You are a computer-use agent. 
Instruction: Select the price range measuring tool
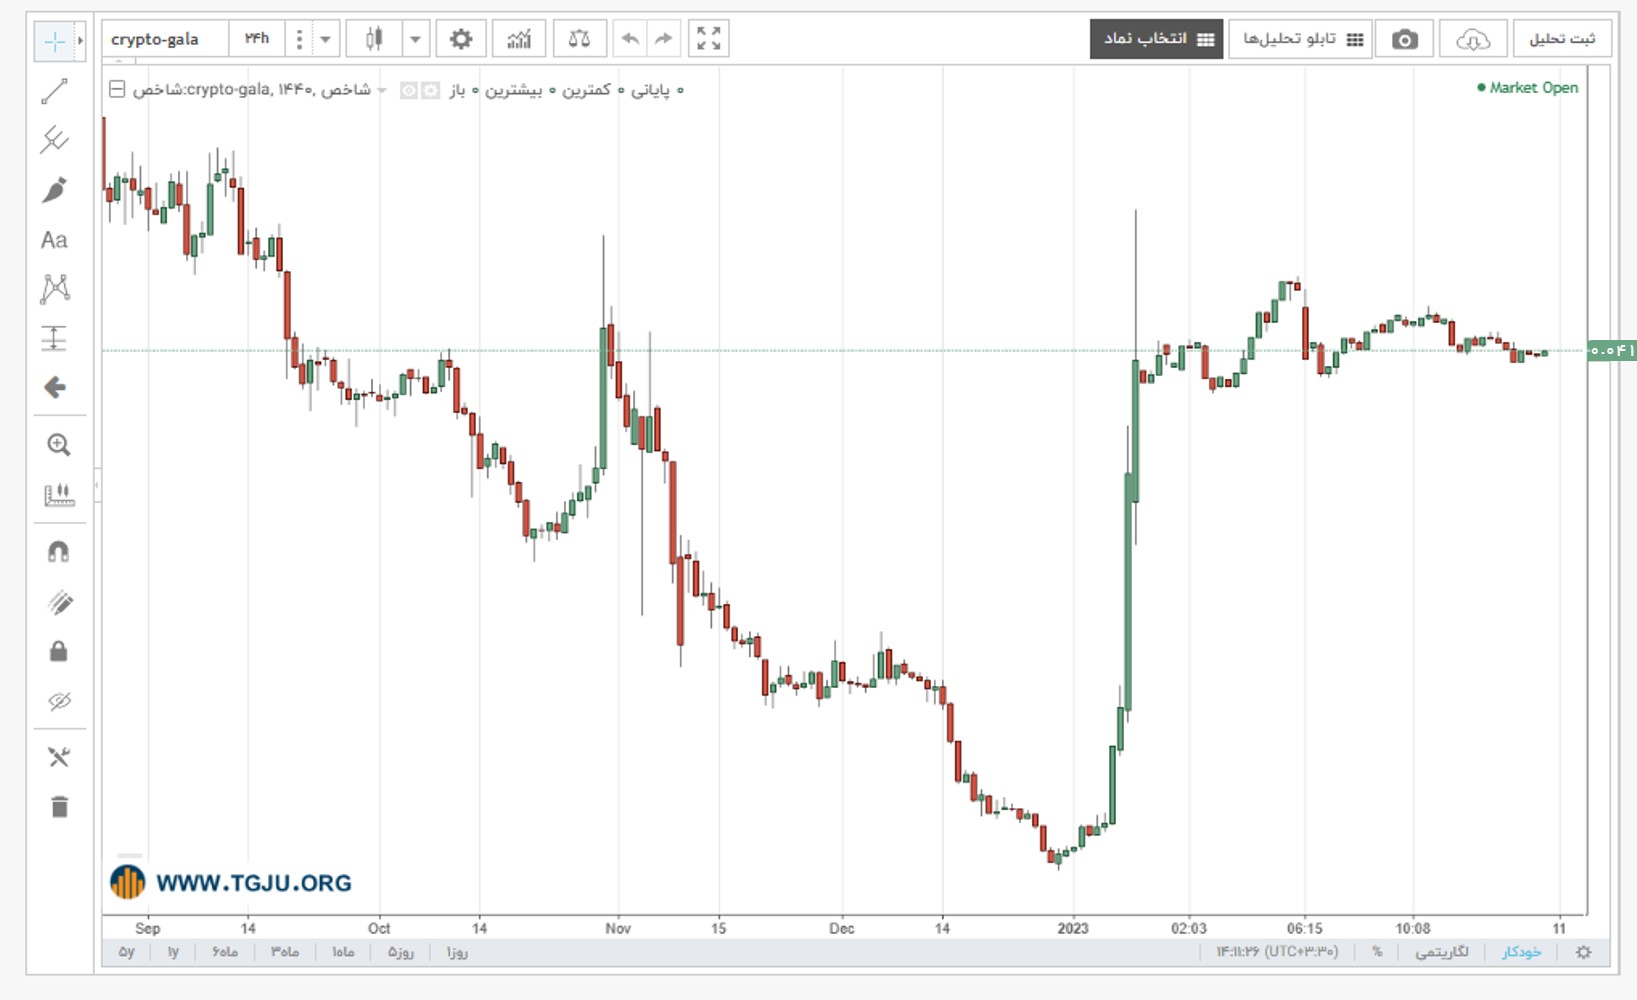pos(54,338)
